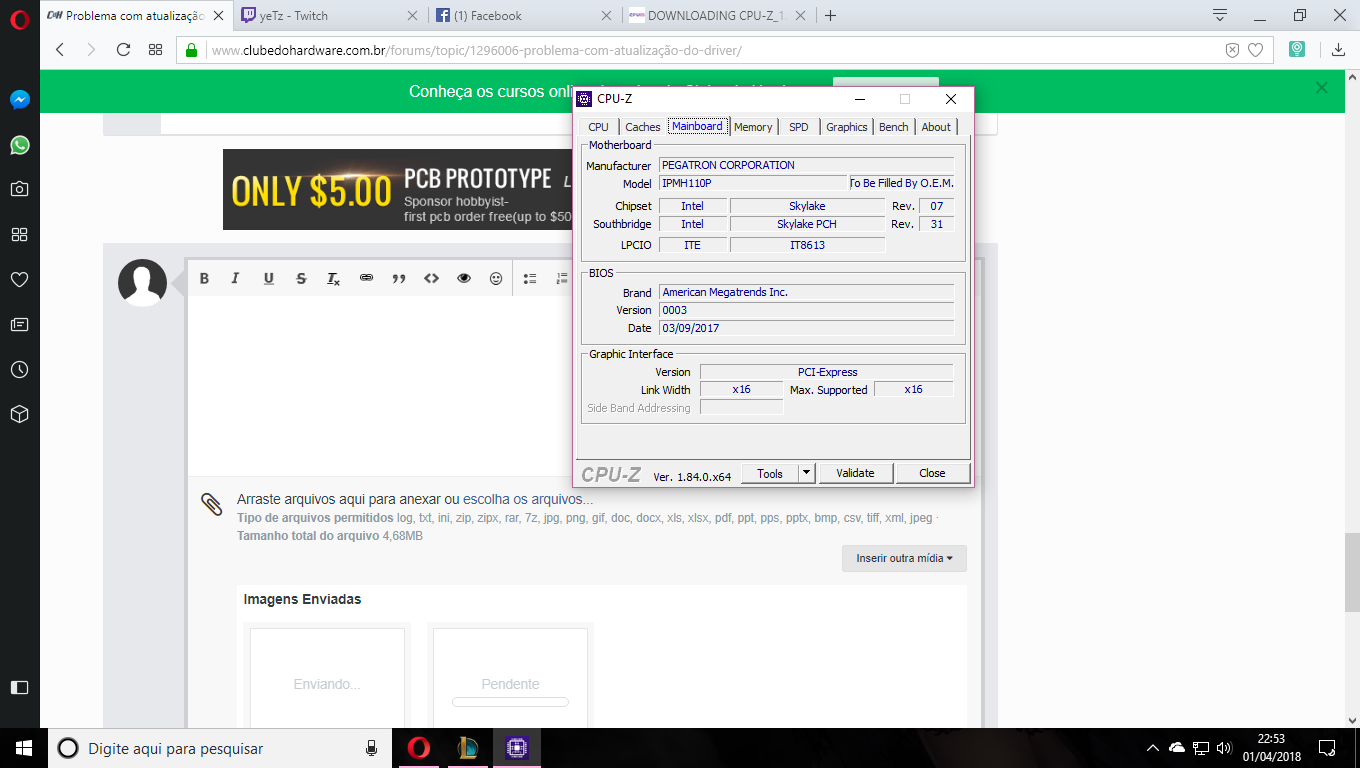This screenshot has height=768, width=1360.
Task: Click the green lightbulb extension icon
Action: [1297, 49]
